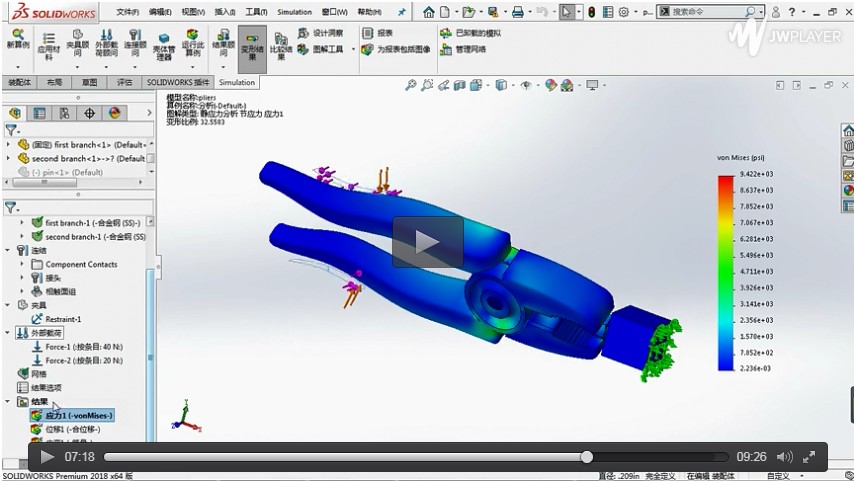The image size is (854, 481).
Task: Switch to the SOLIDWORKS 插件 tab
Action: pos(178,83)
